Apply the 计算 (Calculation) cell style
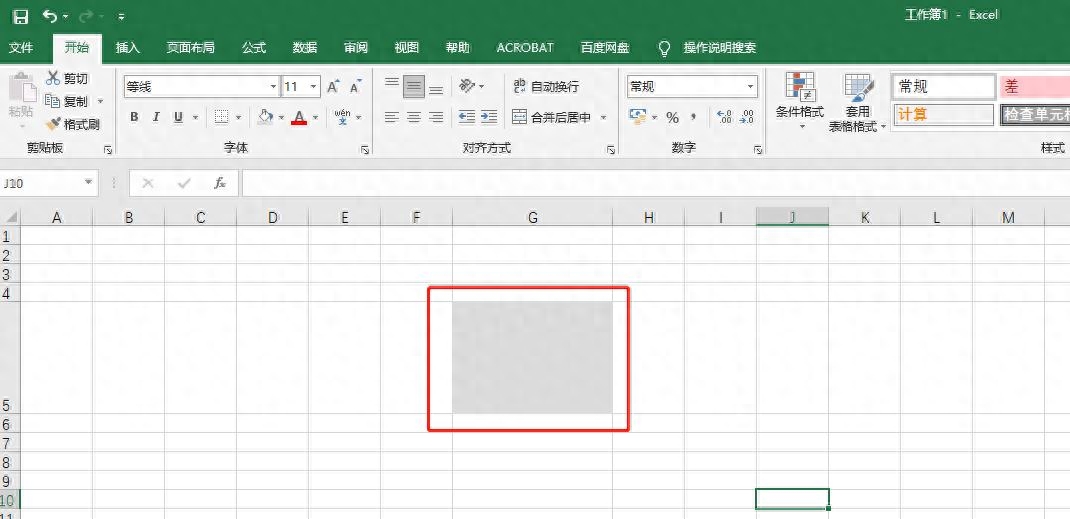The width and height of the screenshot is (1070, 519). pos(943,114)
